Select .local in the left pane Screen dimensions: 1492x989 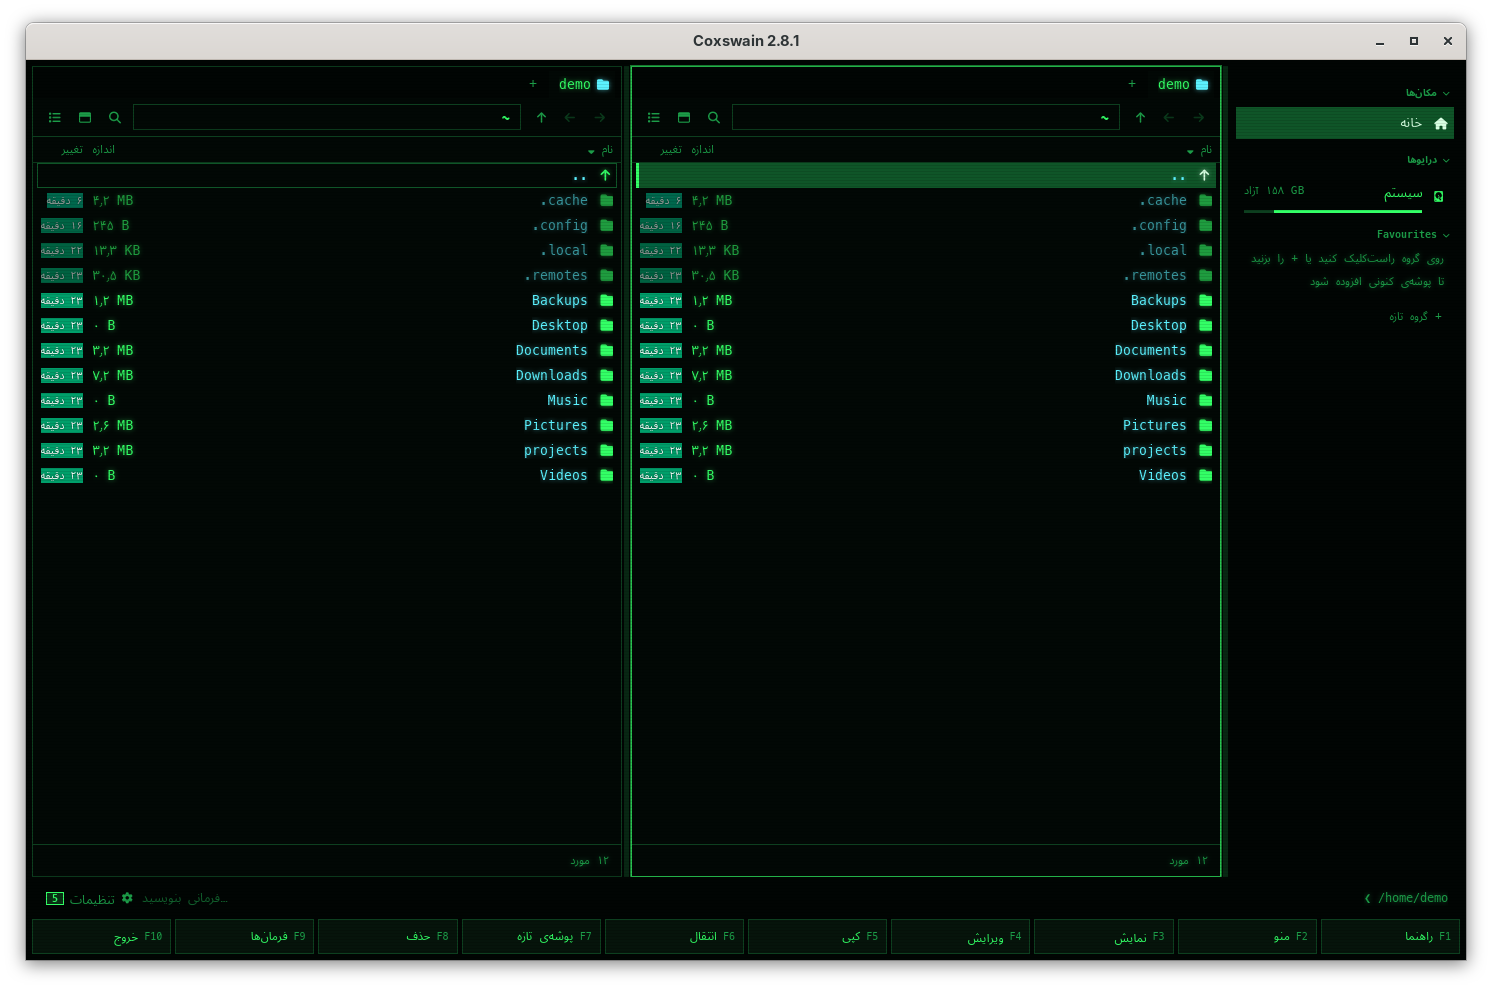(x=327, y=250)
